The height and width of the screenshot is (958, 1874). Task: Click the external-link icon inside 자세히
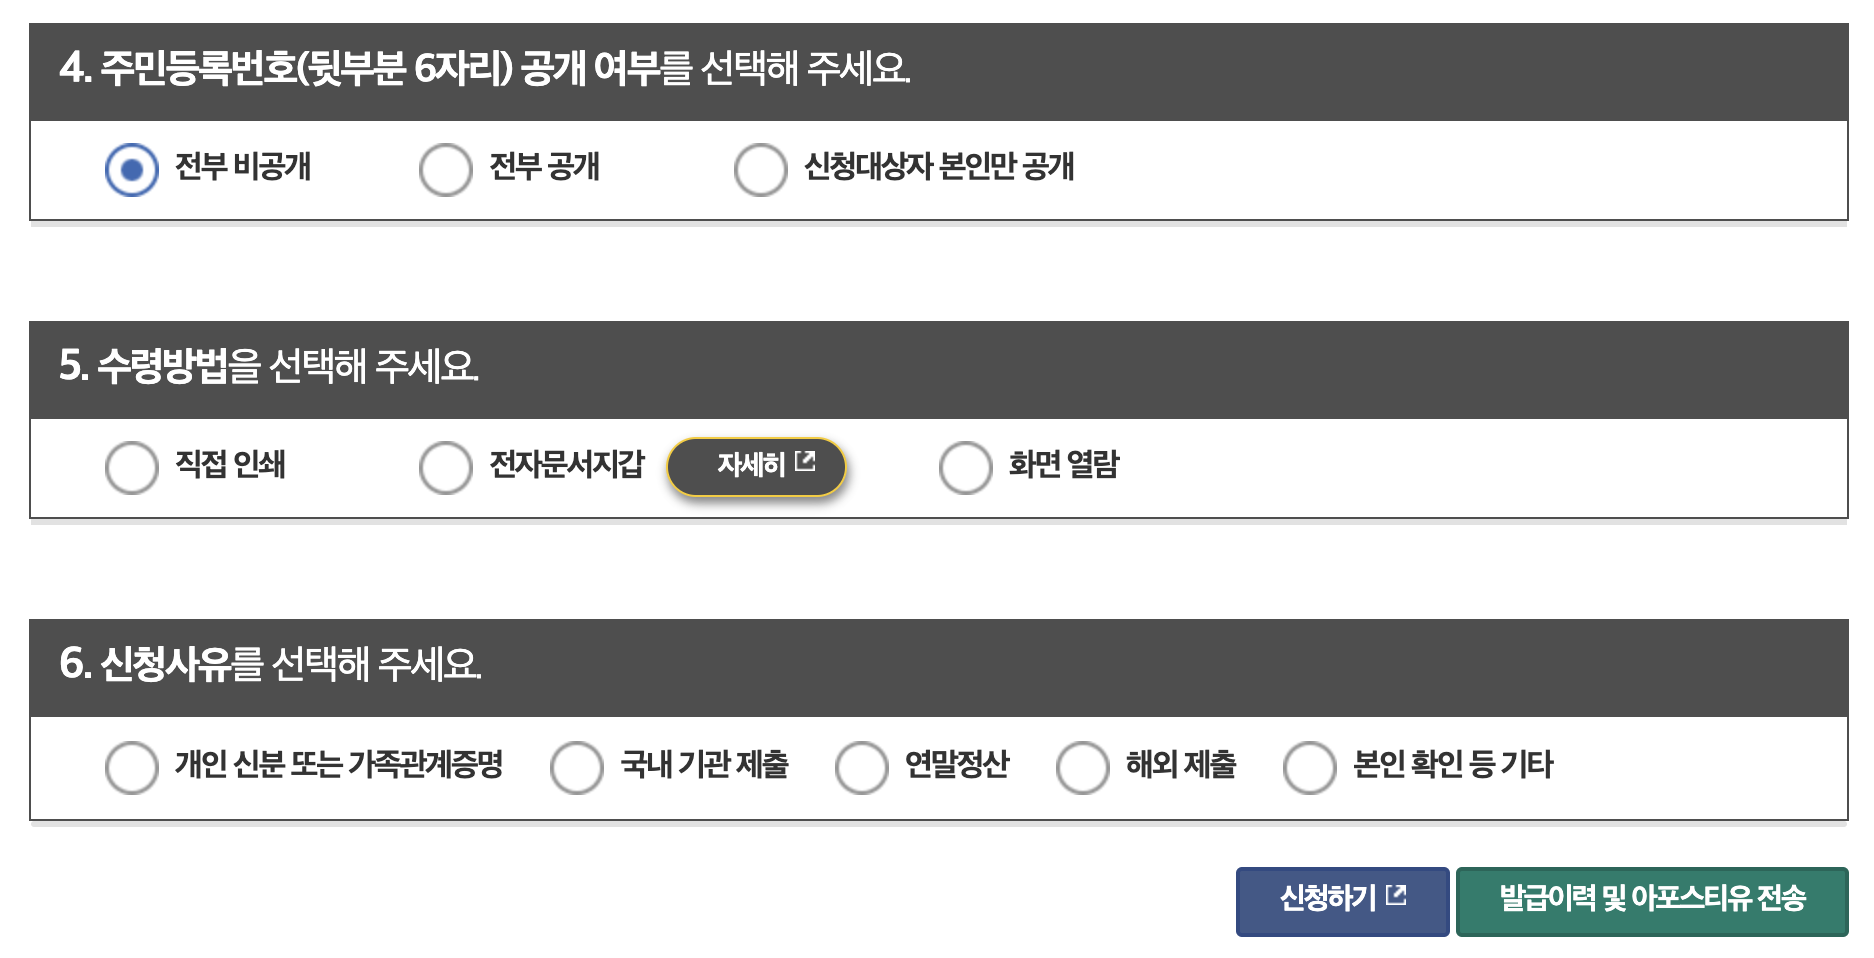click(806, 462)
